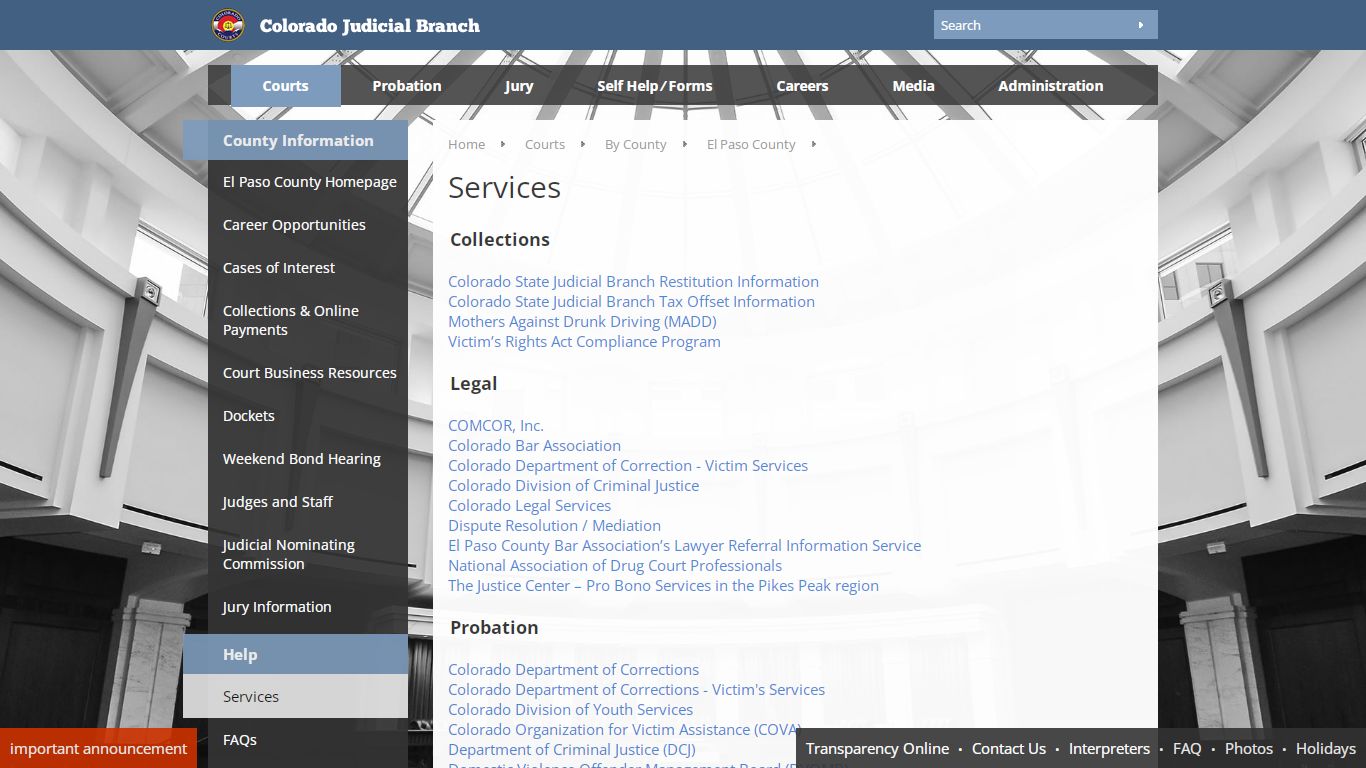Open Interpreters footer link

coord(1109,749)
